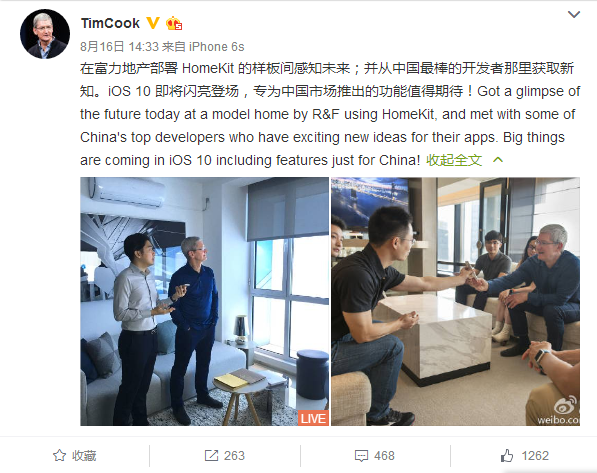This screenshot has height=473, width=597.
Task: Click the 1262 like count
Action: click(x=535, y=455)
